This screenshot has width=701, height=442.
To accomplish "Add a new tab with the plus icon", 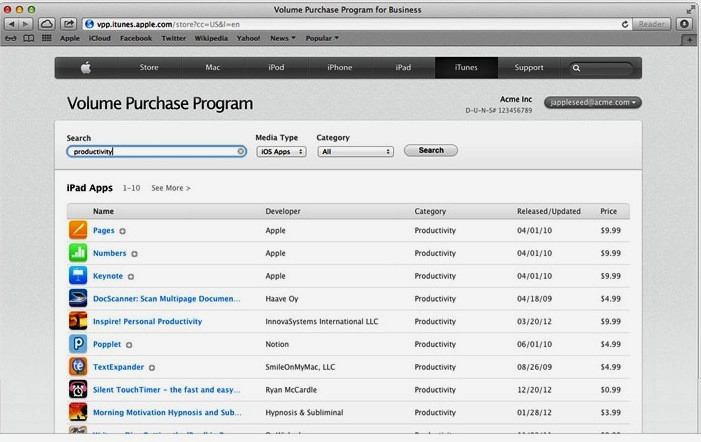I will [x=689, y=40].
